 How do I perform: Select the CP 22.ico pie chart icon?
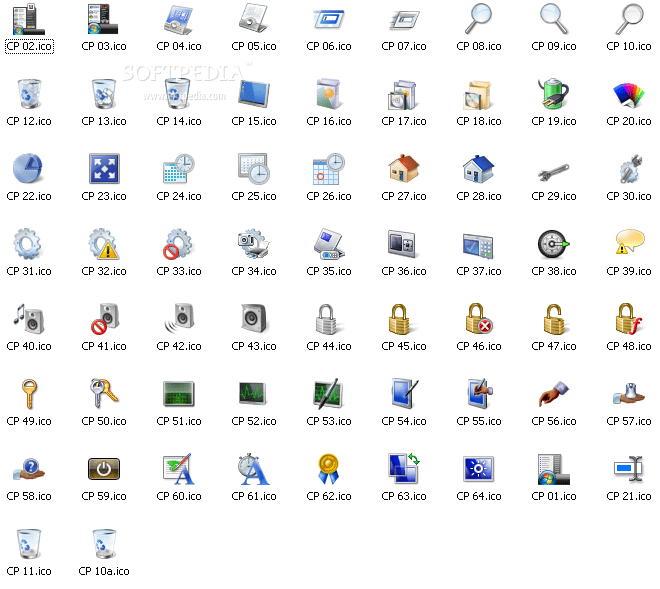[28, 168]
